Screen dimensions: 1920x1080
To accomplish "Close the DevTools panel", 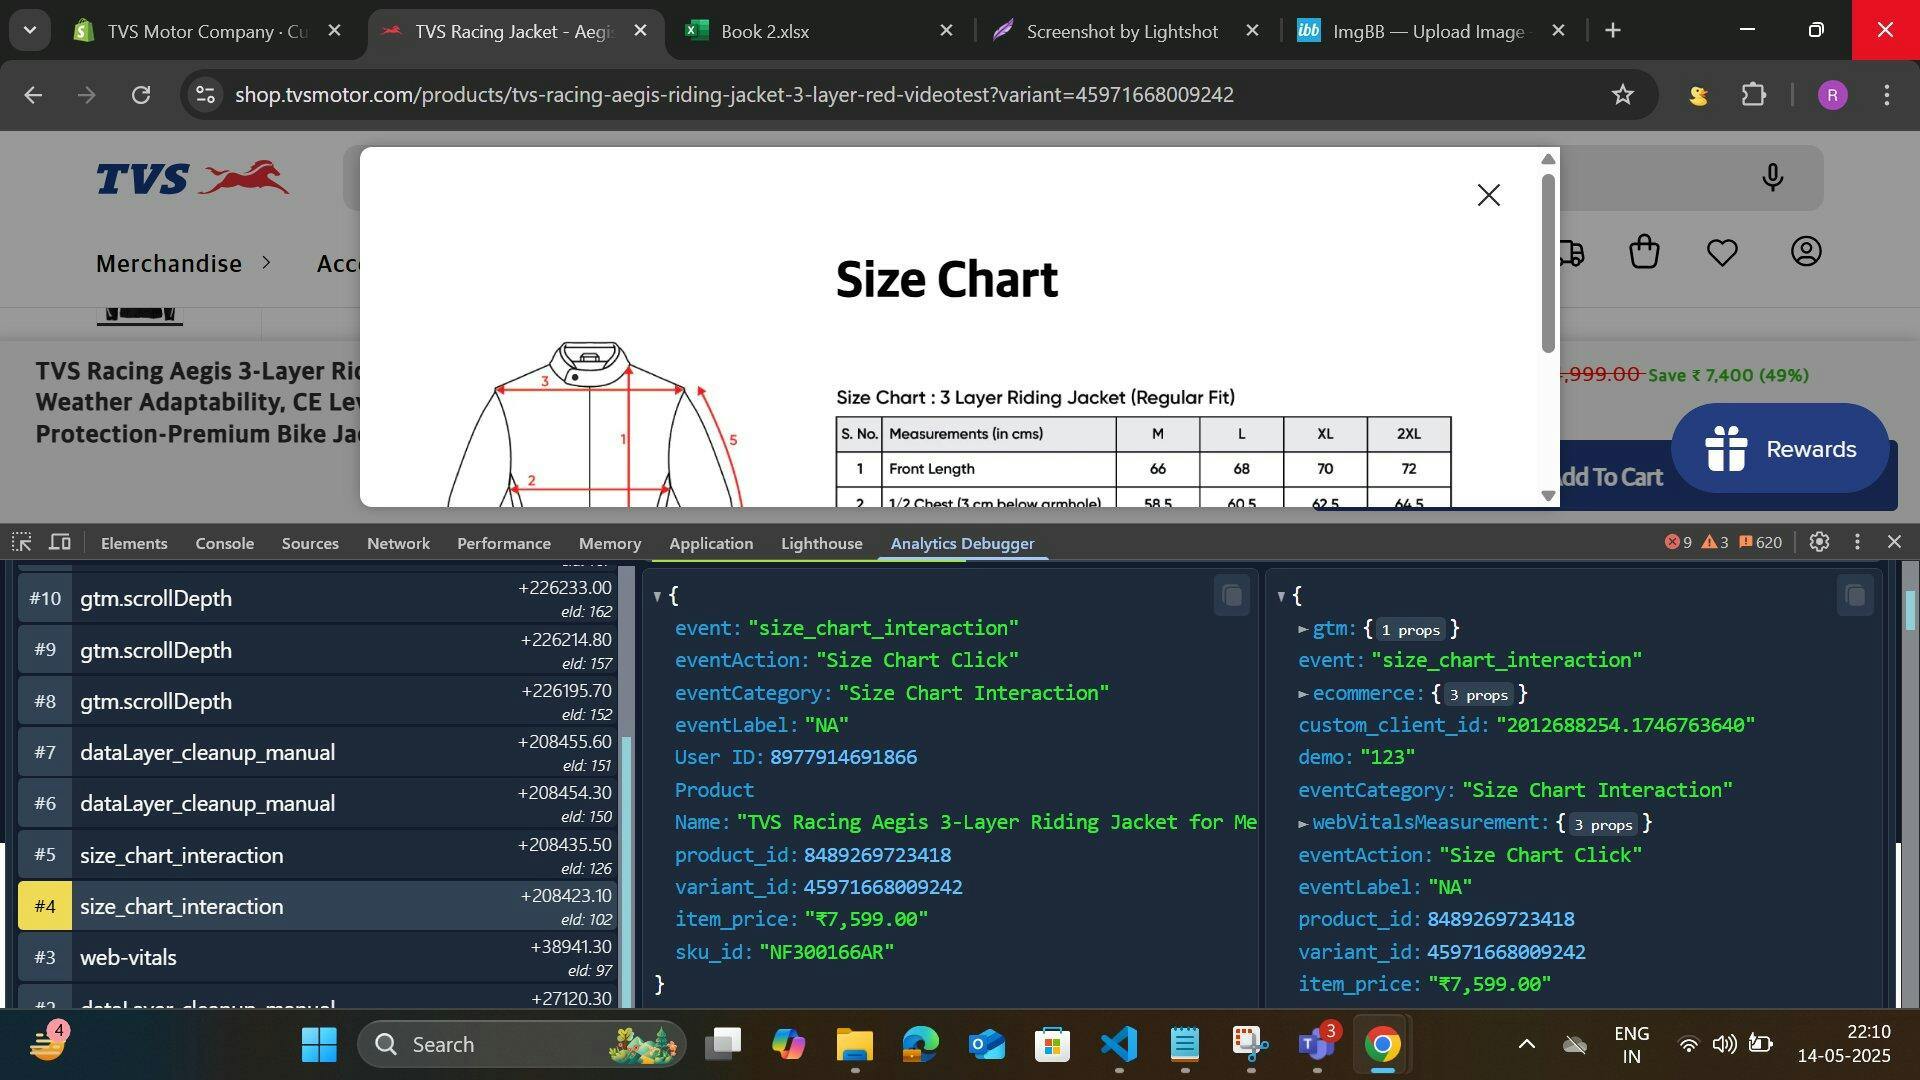I will (x=1894, y=542).
